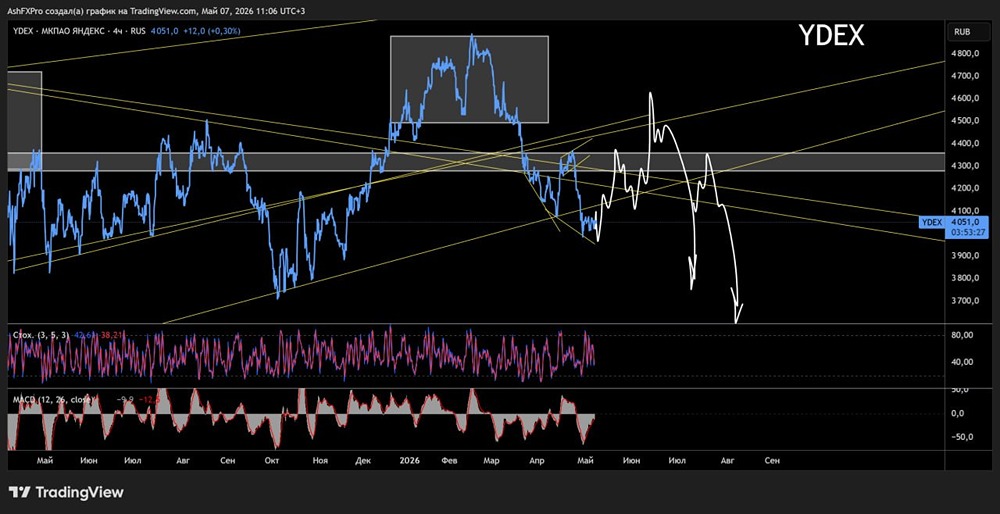The height and width of the screenshot is (514, 1000).
Task: Click the Окт label on the time axis
Action: 272,460
